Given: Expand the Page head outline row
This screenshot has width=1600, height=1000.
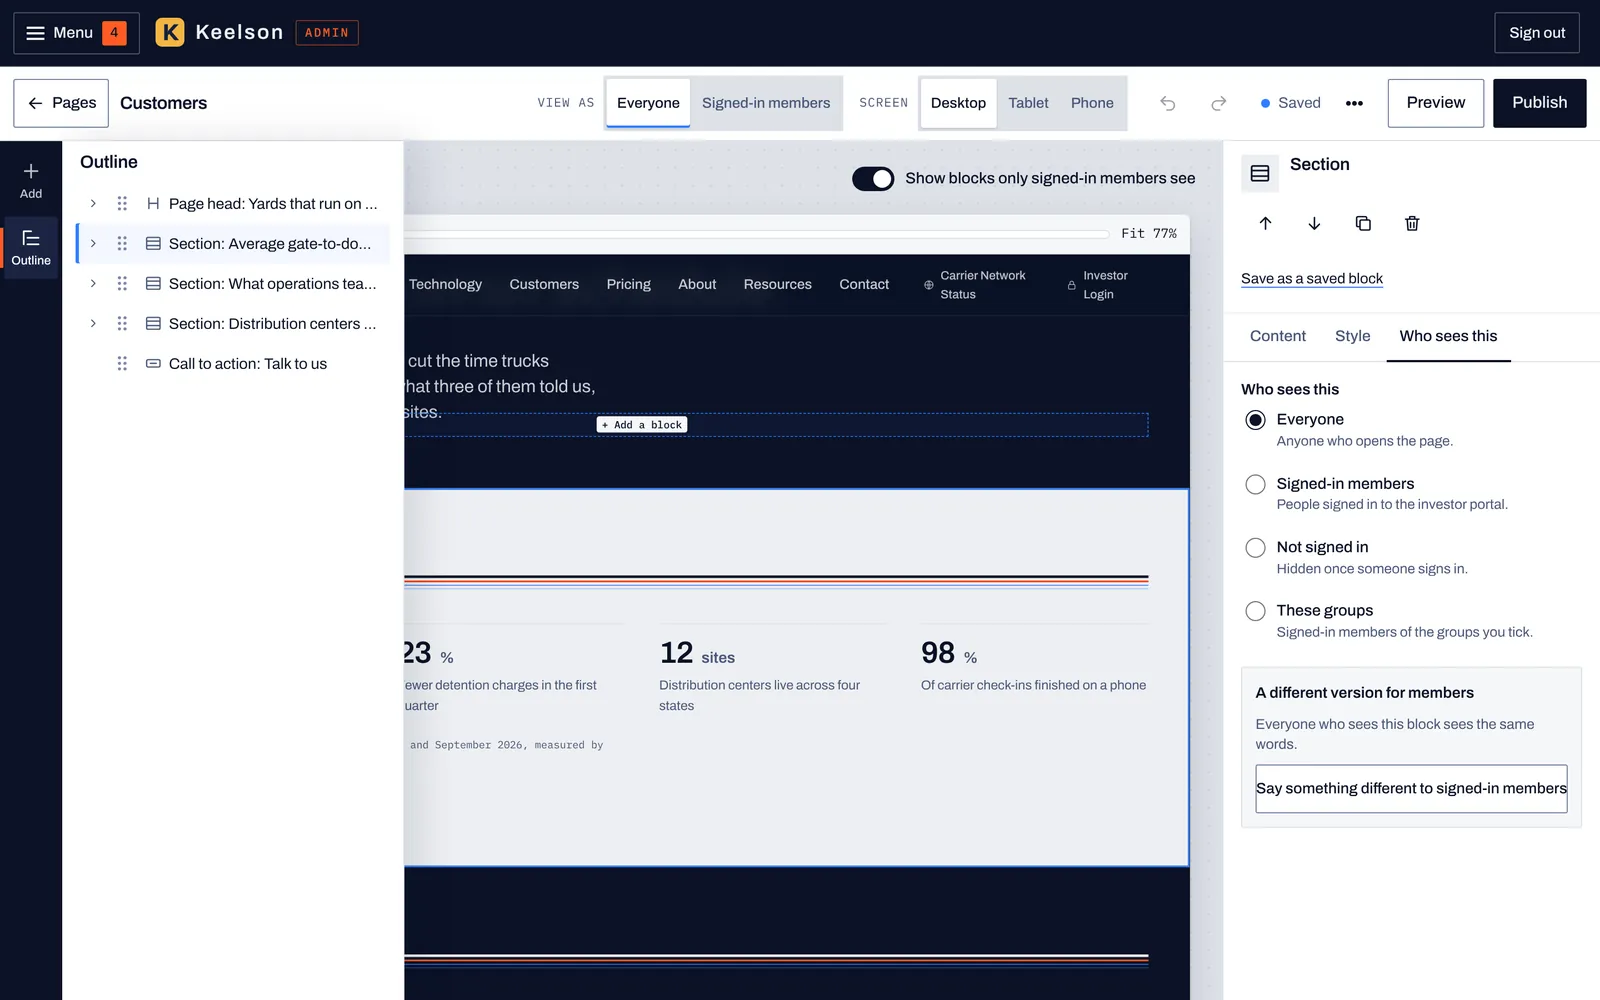Looking at the screenshot, I should (x=93, y=203).
